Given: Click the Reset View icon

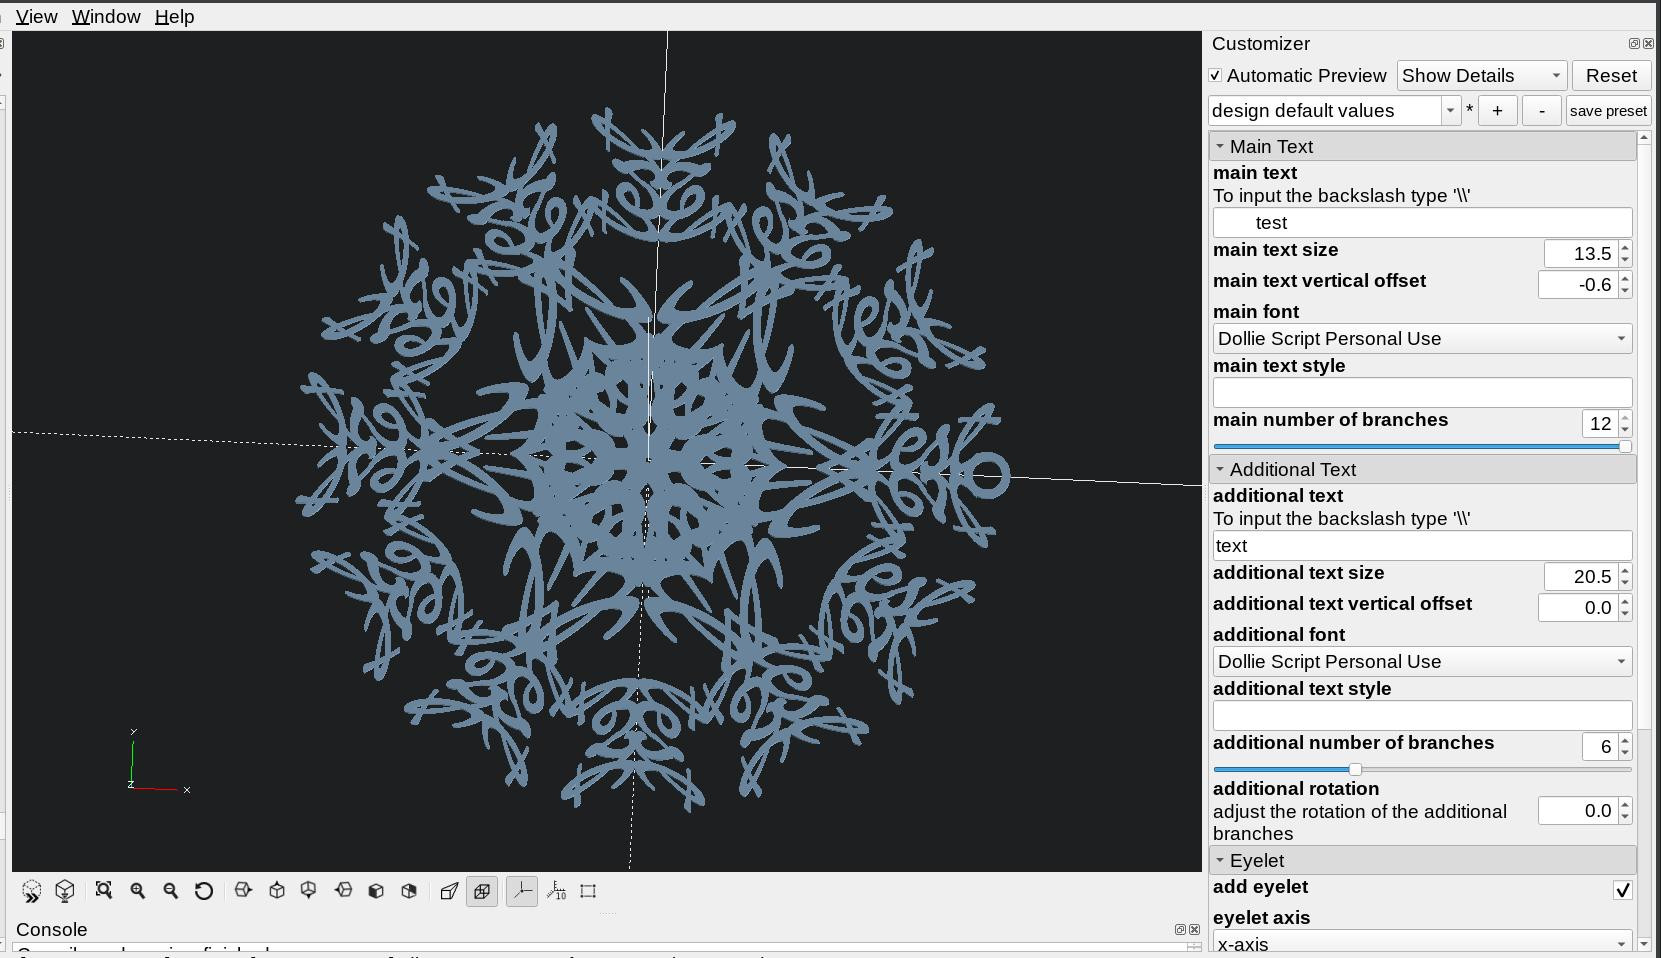Looking at the screenshot, I should tap(204, 891).
